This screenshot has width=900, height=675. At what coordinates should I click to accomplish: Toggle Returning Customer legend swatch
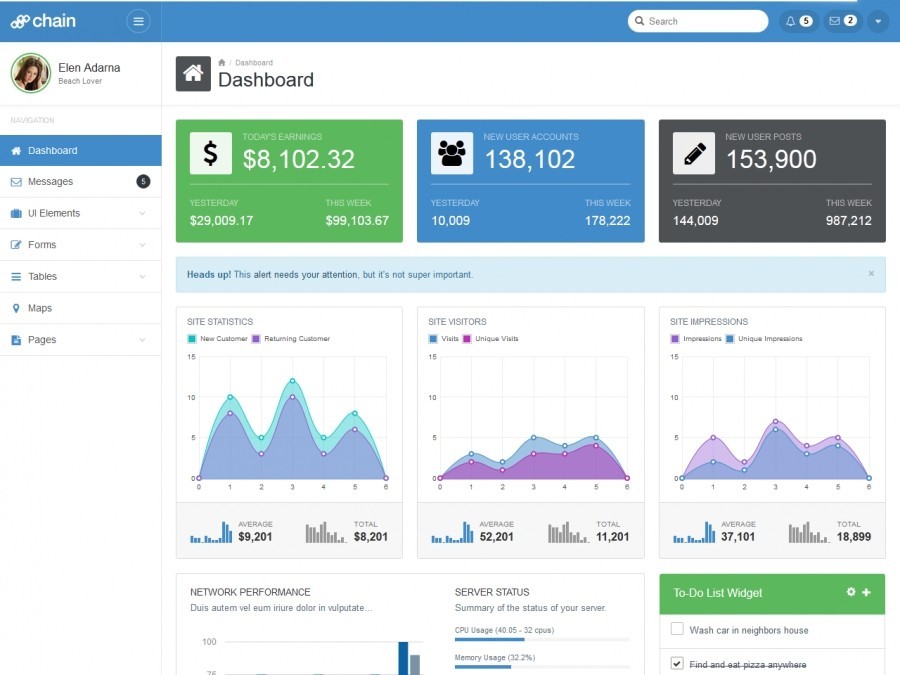(x=256, y=339)
